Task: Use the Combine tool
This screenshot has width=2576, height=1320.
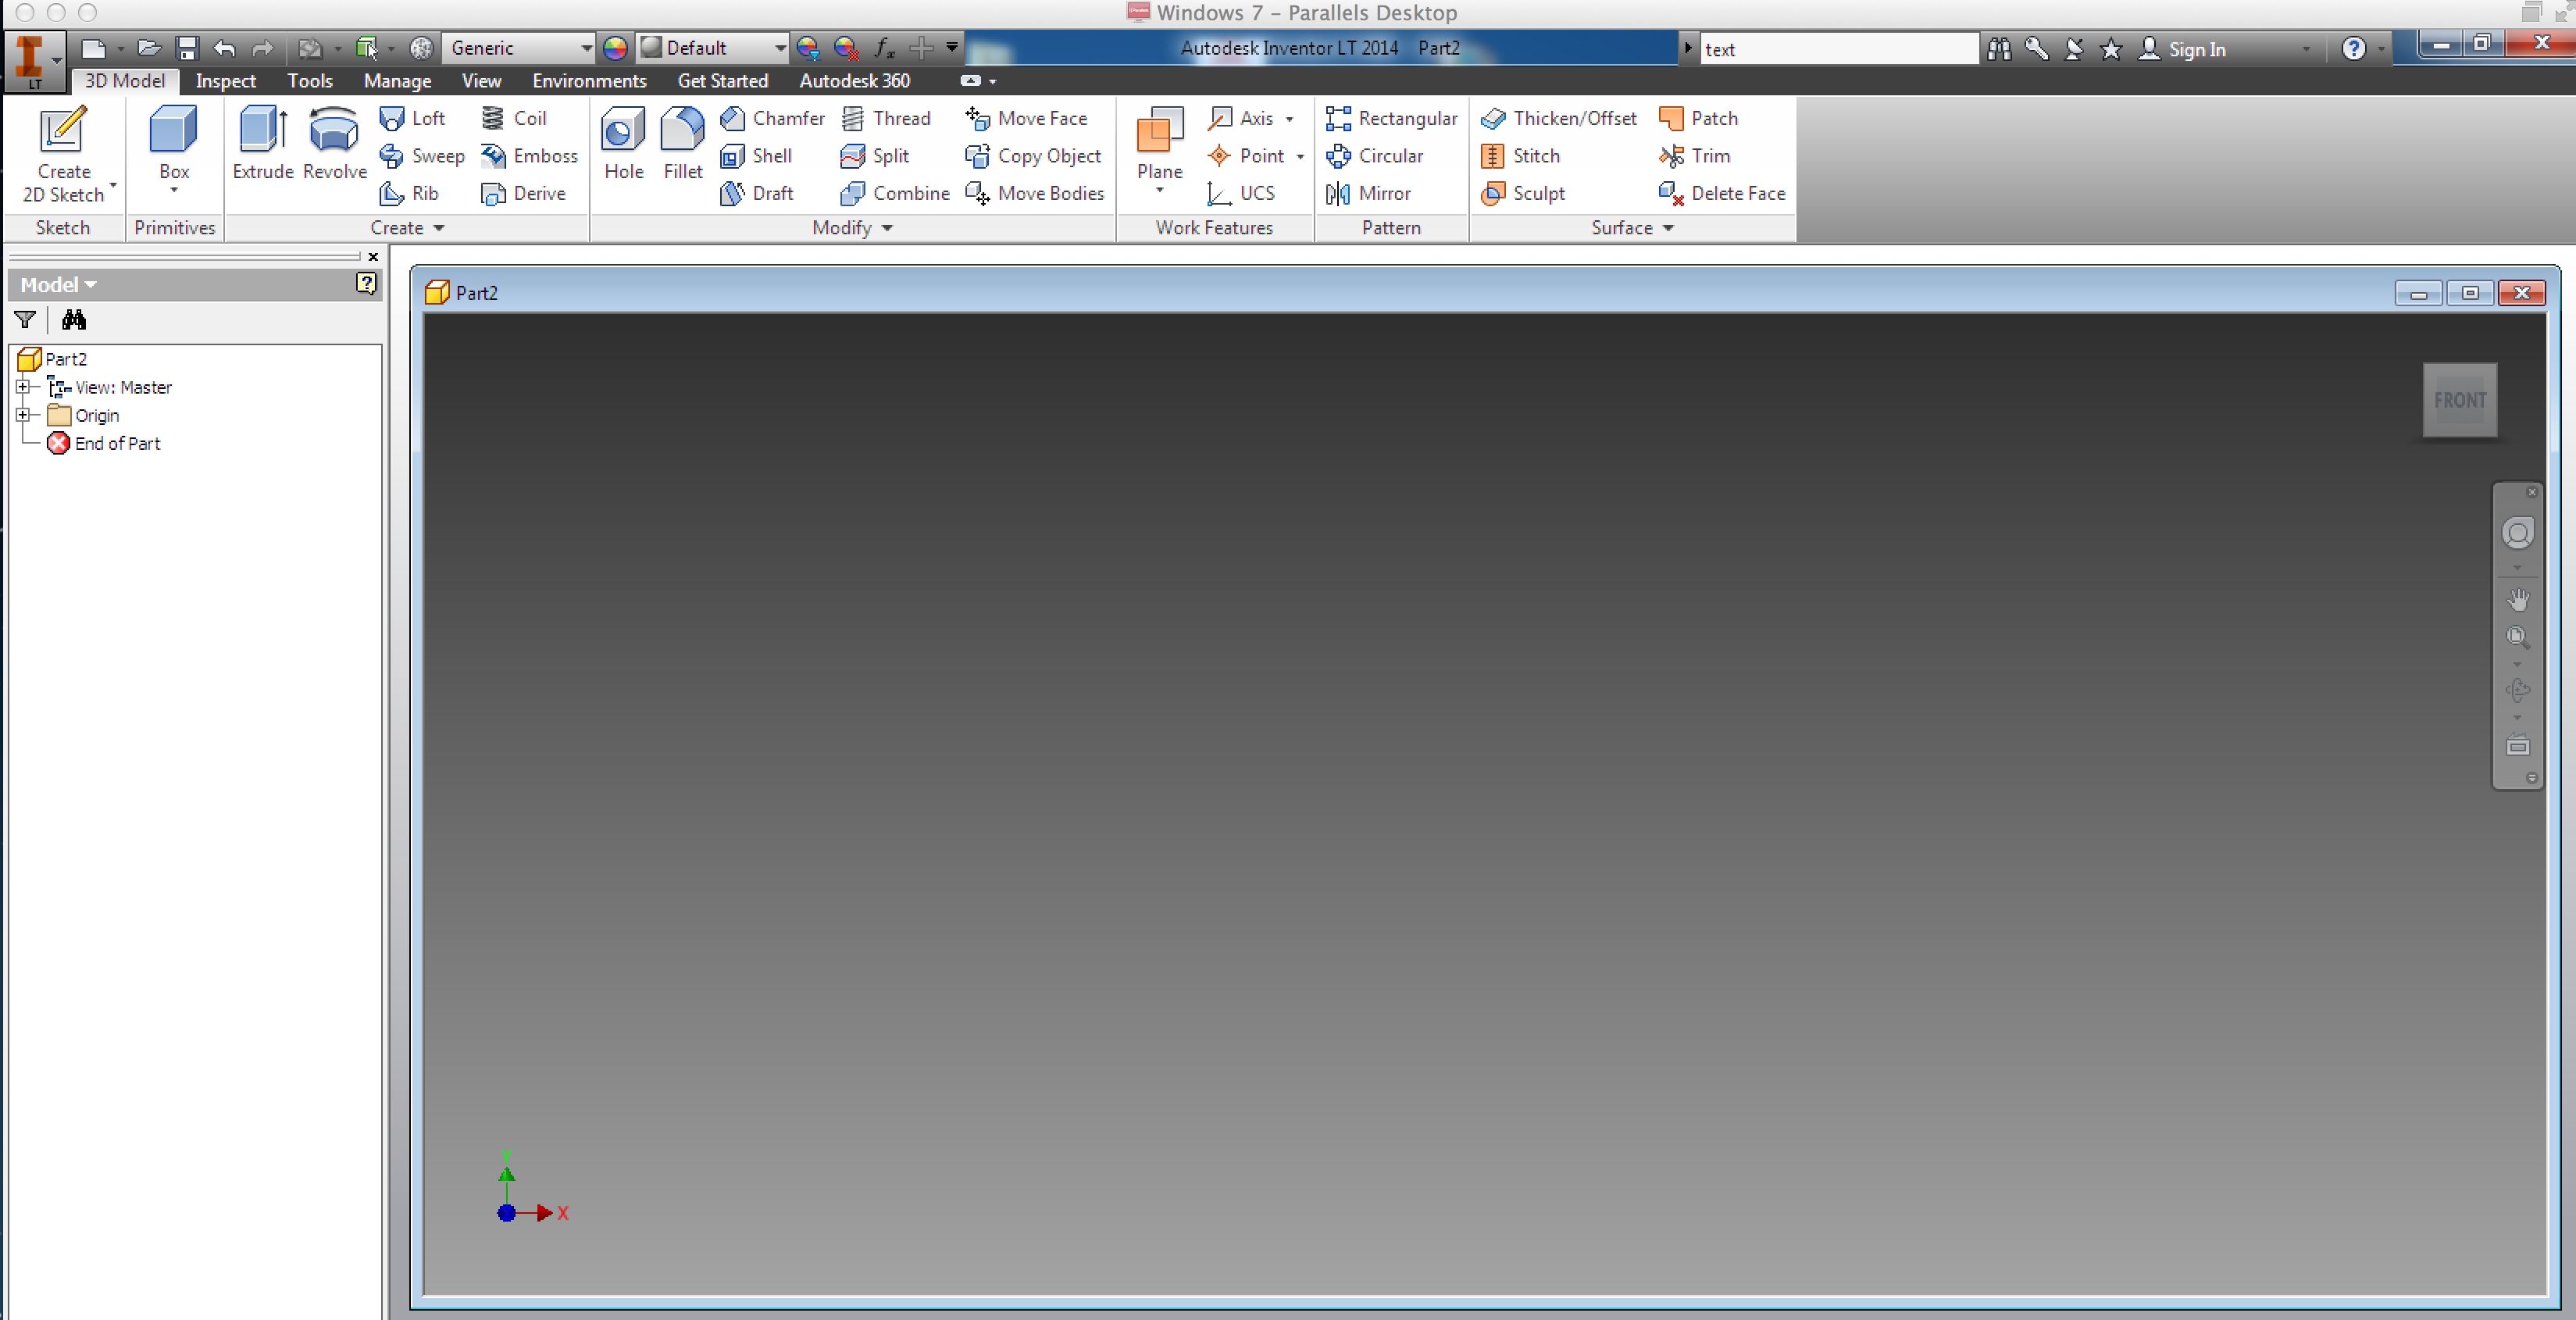Action: (895, 193)
